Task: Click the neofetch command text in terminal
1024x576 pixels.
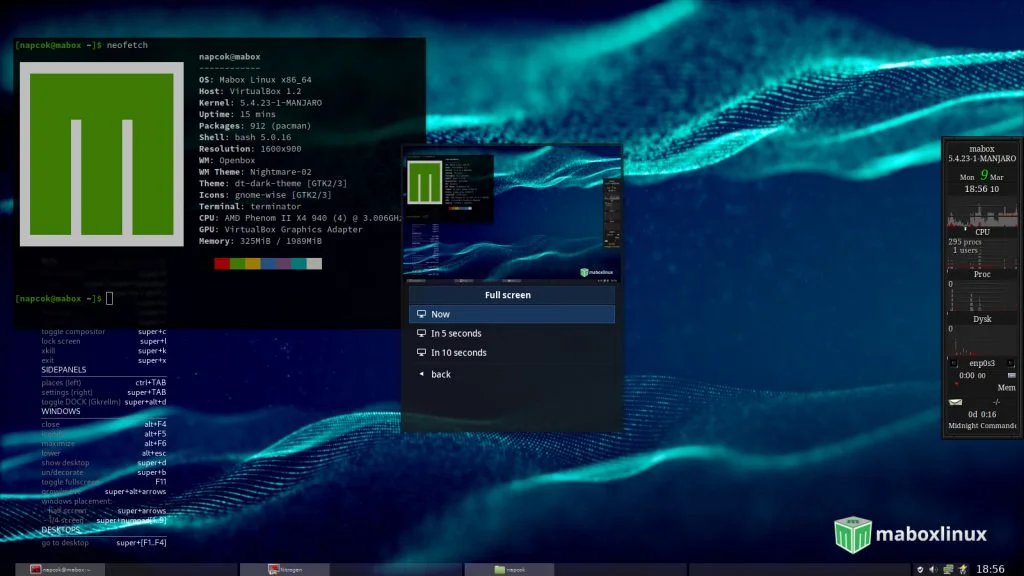Action: [x=127, y=45]
